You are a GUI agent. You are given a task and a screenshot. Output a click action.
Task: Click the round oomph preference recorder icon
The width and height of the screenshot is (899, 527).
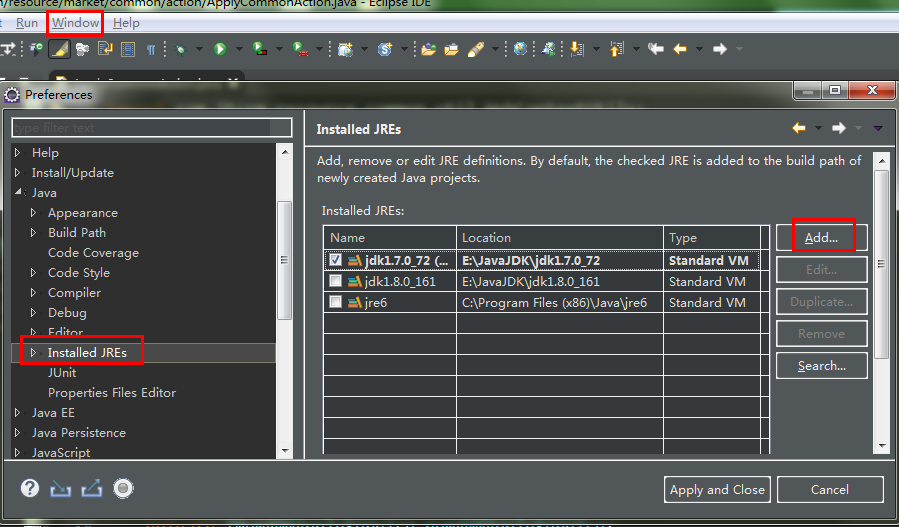(123, 488)
